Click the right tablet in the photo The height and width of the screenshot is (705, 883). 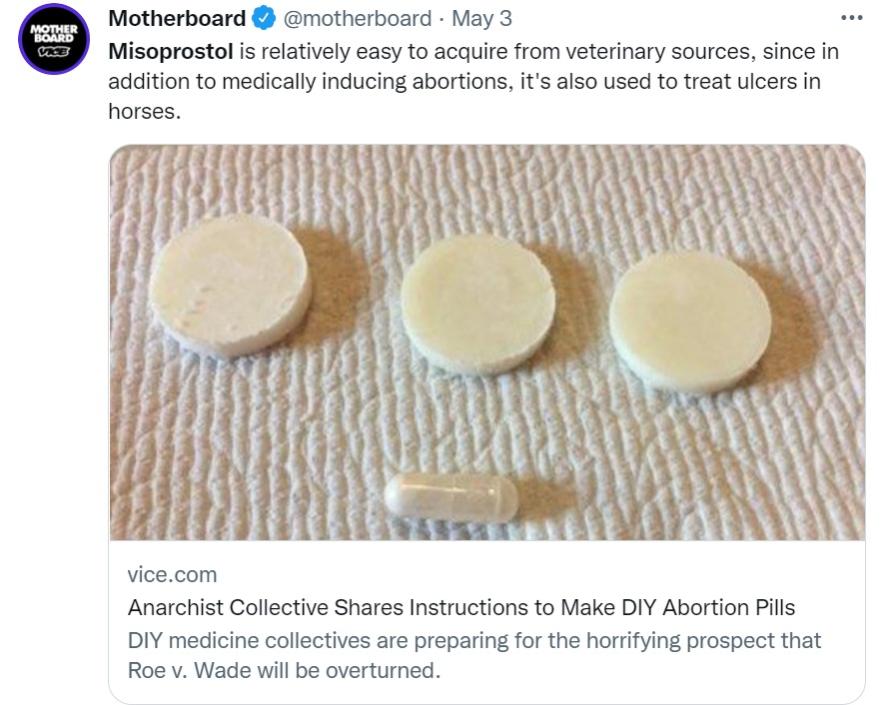690,320
